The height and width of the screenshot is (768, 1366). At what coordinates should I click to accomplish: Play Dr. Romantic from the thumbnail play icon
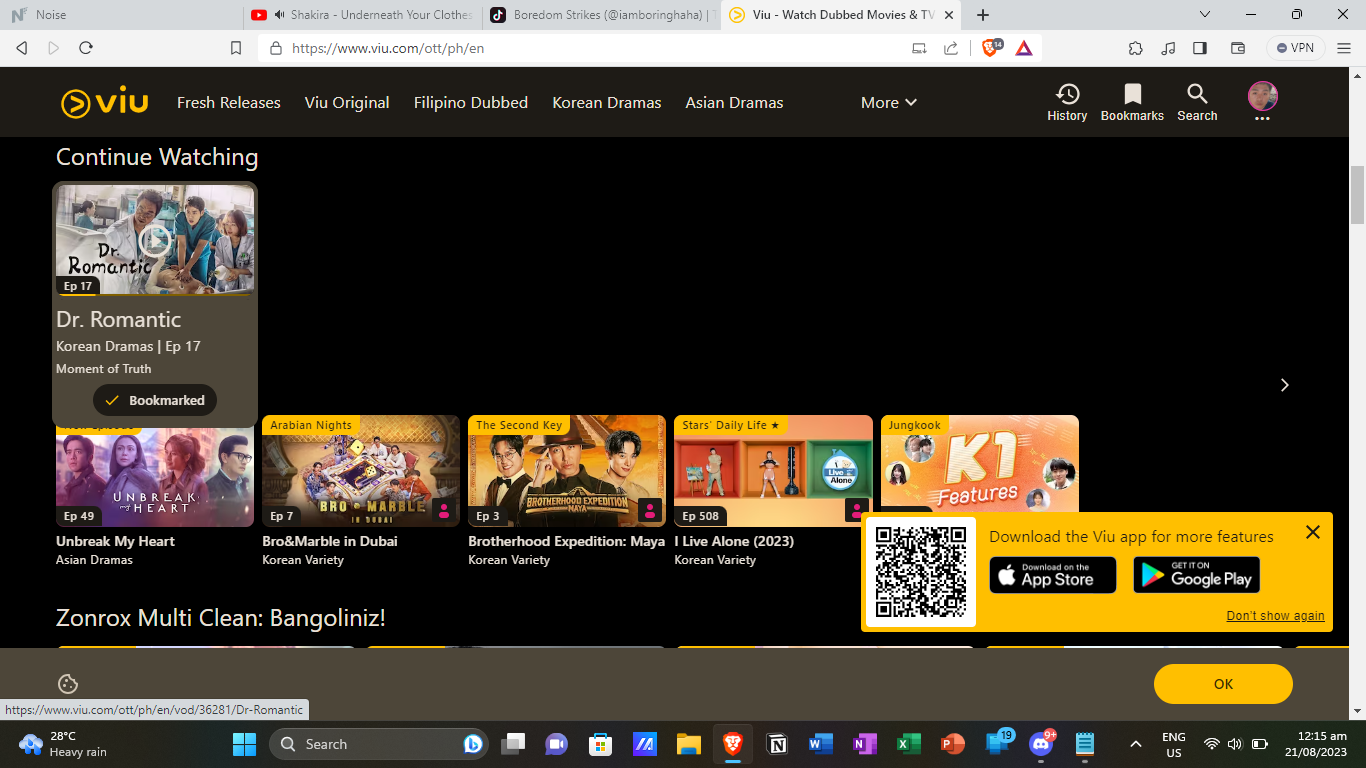click(155, 239)
